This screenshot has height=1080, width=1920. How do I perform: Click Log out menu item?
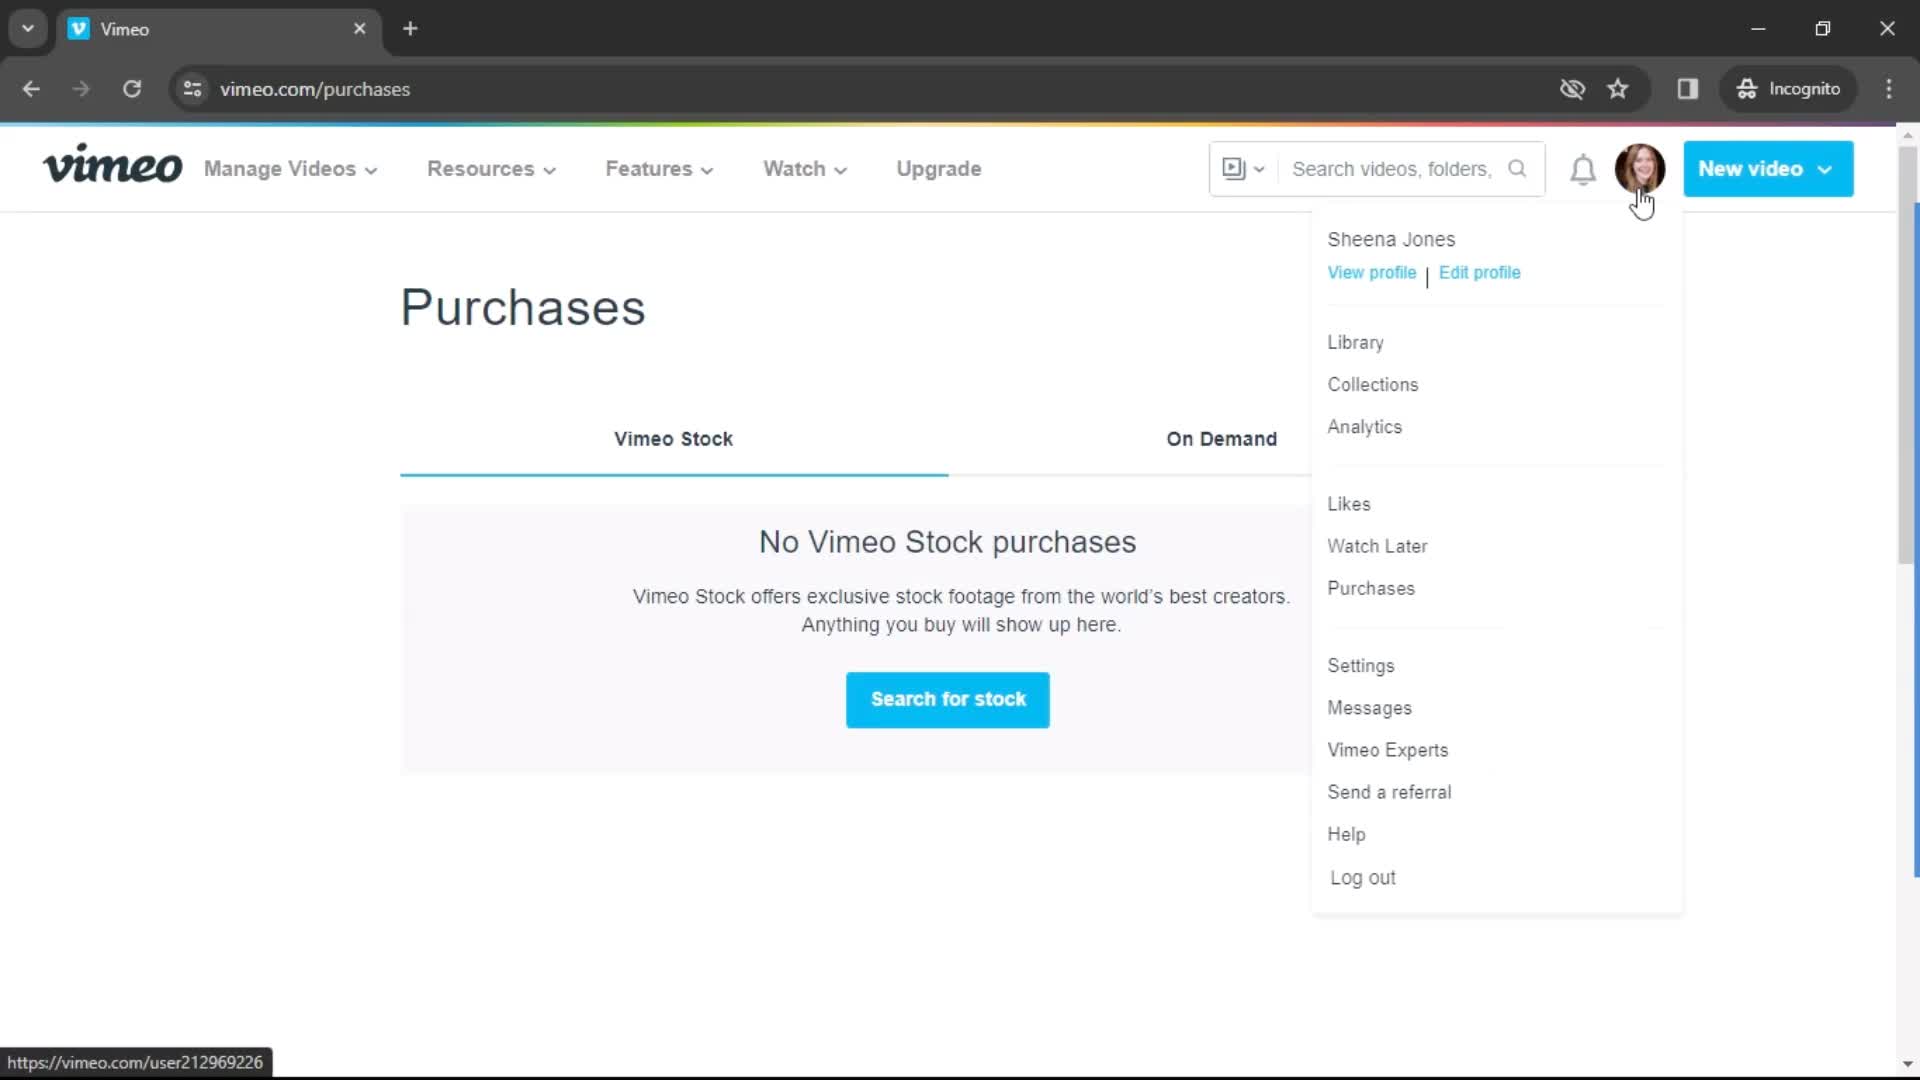1364,877
